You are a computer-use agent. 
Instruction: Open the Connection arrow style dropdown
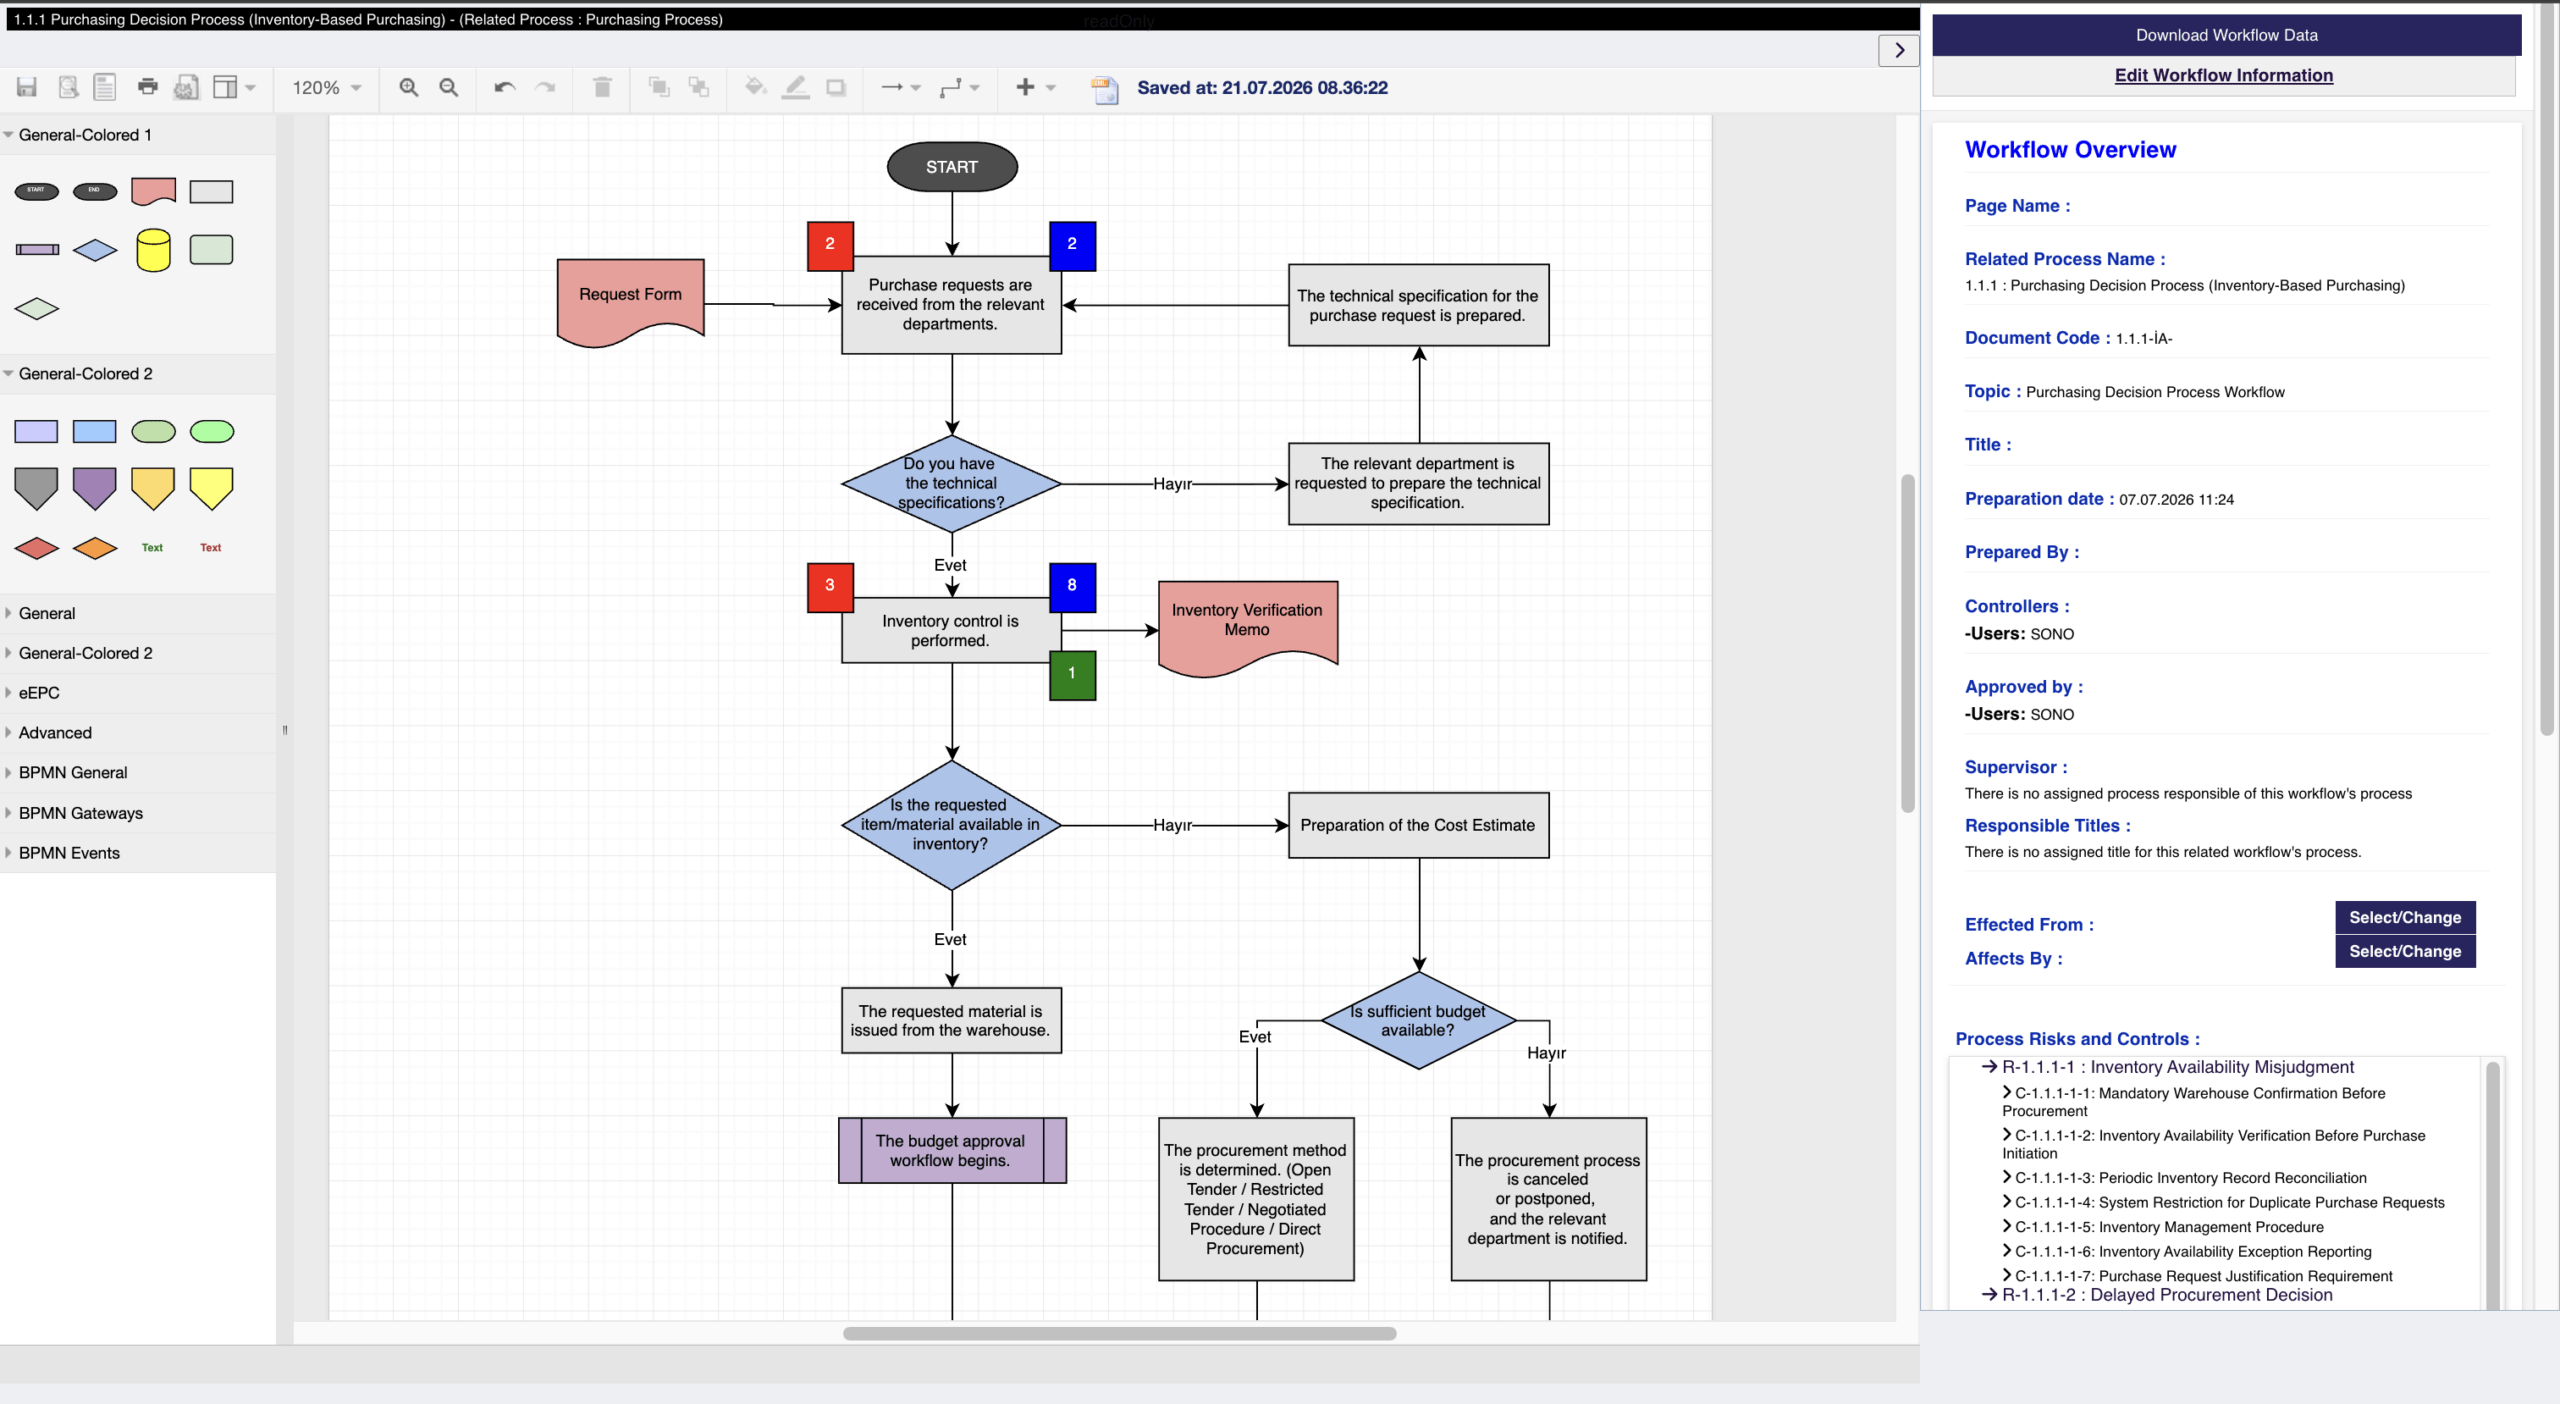click(900, 88)
